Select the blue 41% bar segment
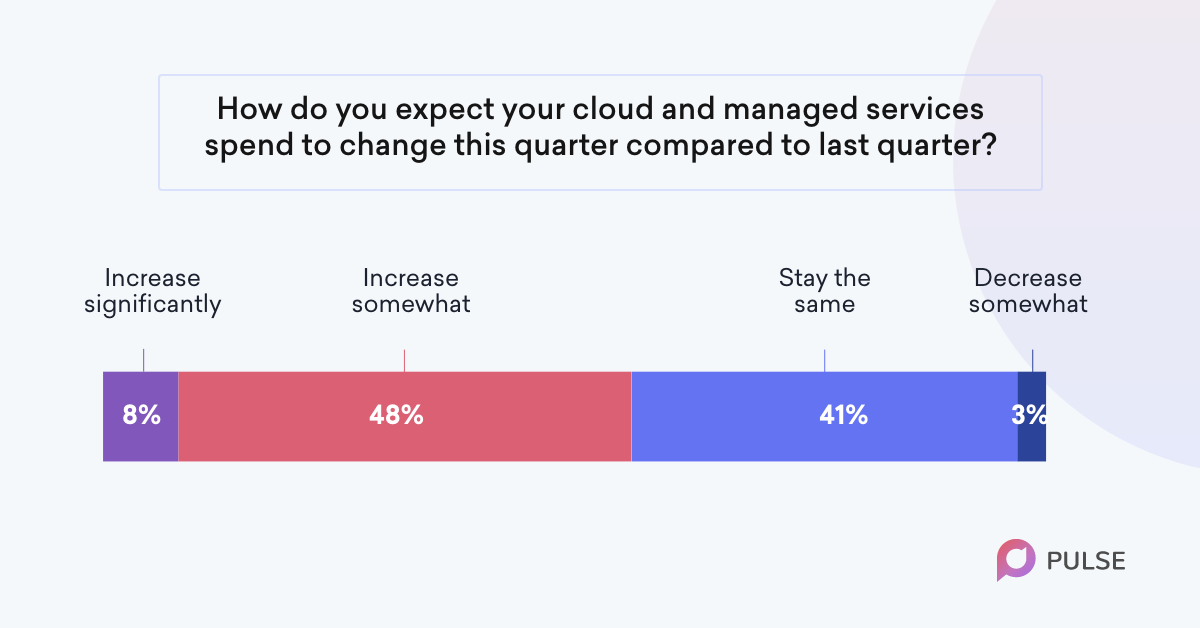Image resolution: width=1200 pixels, height=628 pixels. [x=825, y=416]
